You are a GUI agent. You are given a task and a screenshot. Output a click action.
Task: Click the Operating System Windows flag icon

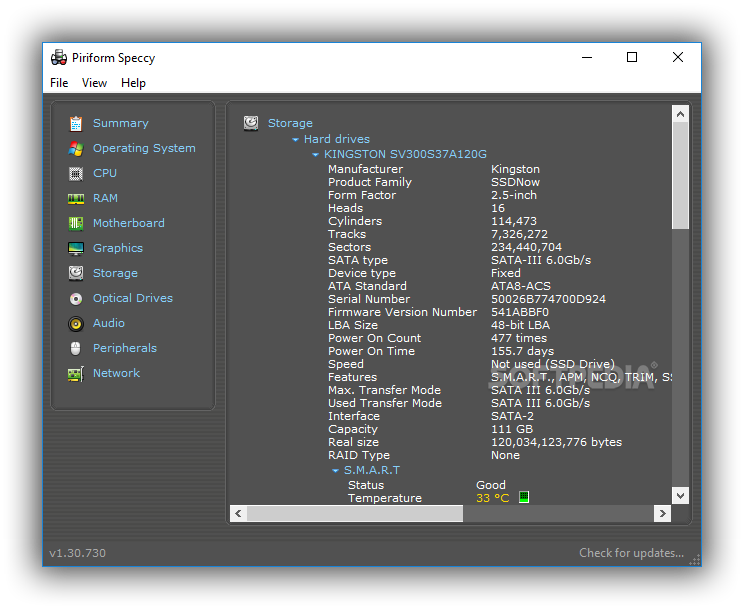pos(76,149)
